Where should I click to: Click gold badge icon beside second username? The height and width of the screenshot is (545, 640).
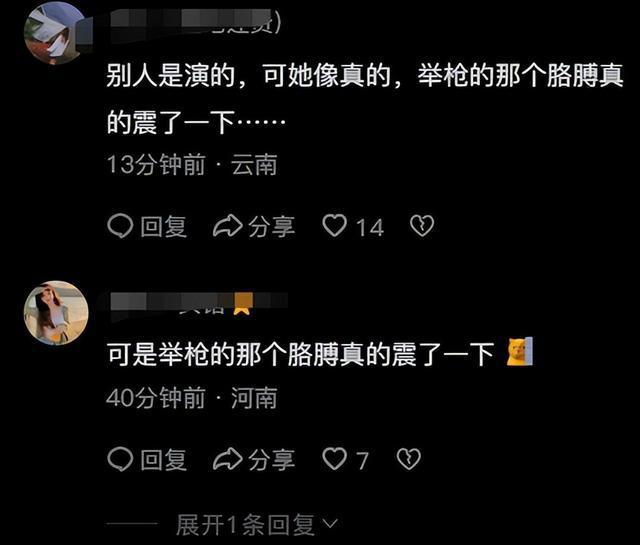[242, 304]
